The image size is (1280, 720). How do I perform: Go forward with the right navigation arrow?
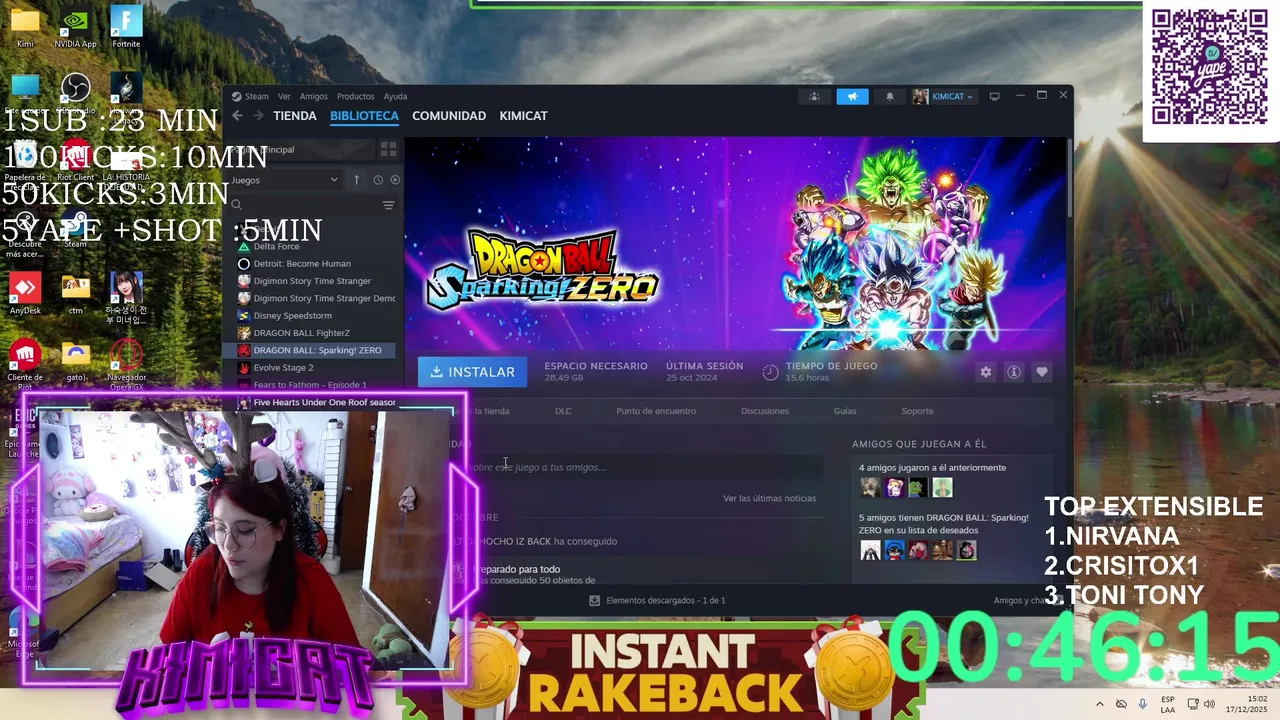pos(258,116)
